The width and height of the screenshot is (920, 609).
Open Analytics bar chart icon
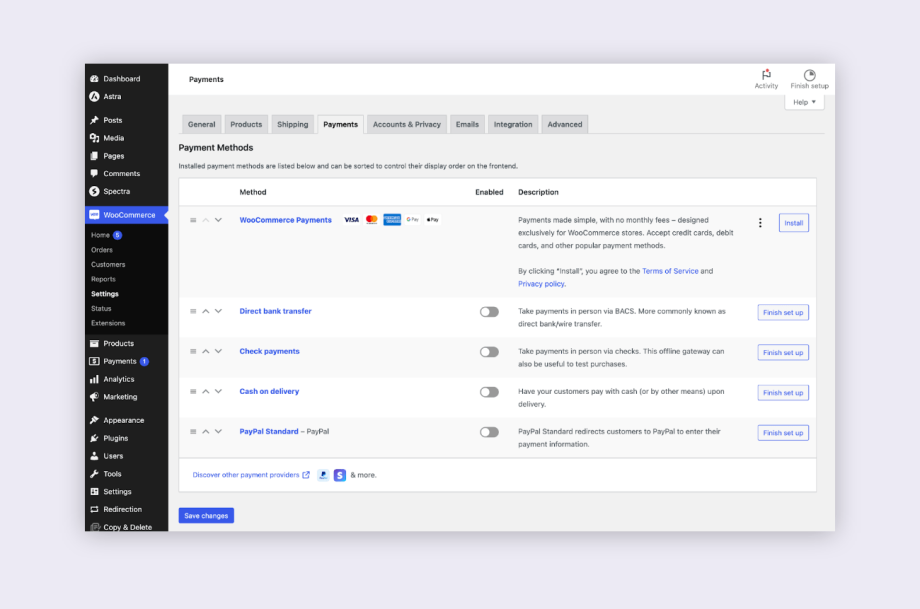(94, 379)
